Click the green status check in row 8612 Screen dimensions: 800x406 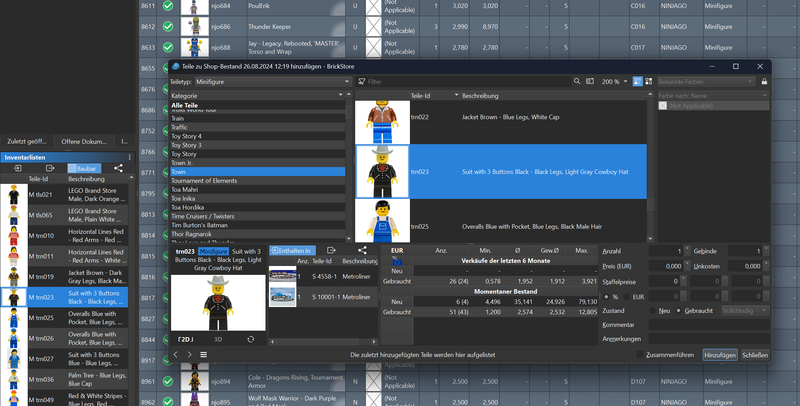click(168, 27)
